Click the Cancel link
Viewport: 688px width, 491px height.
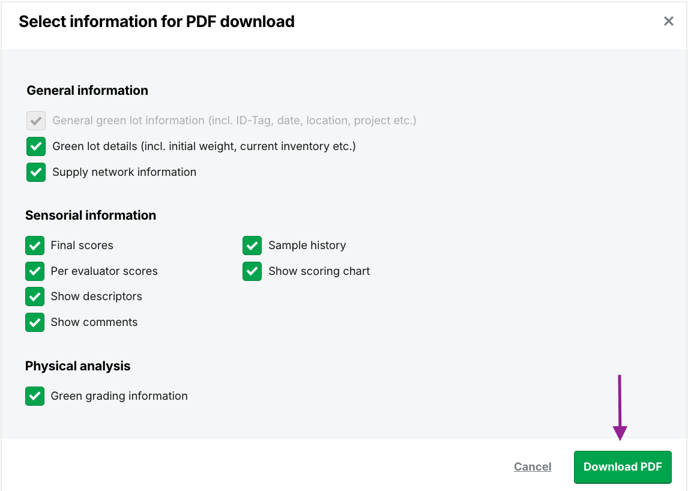533,467
